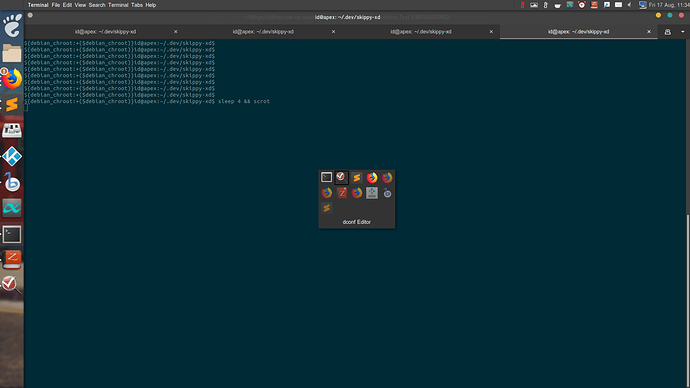Open the blue letter b app in the dock

(12, 182)
